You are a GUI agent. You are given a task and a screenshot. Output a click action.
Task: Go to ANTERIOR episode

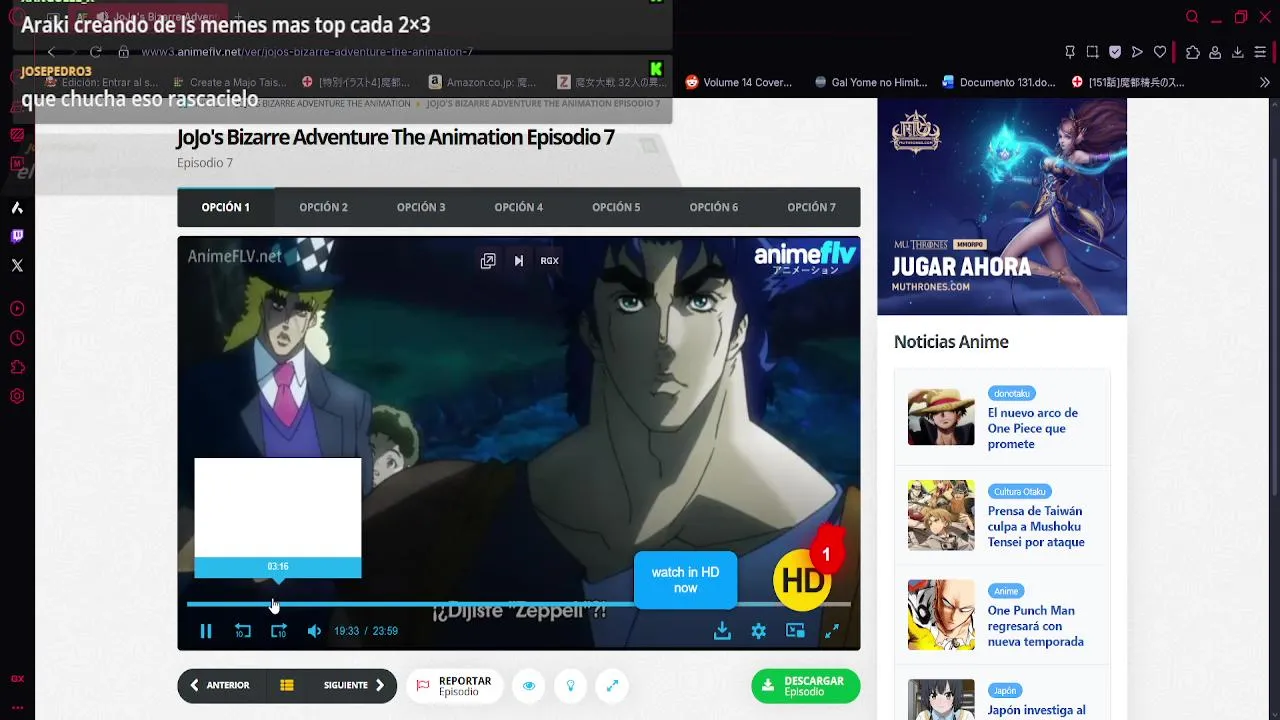tap(220, 685)
